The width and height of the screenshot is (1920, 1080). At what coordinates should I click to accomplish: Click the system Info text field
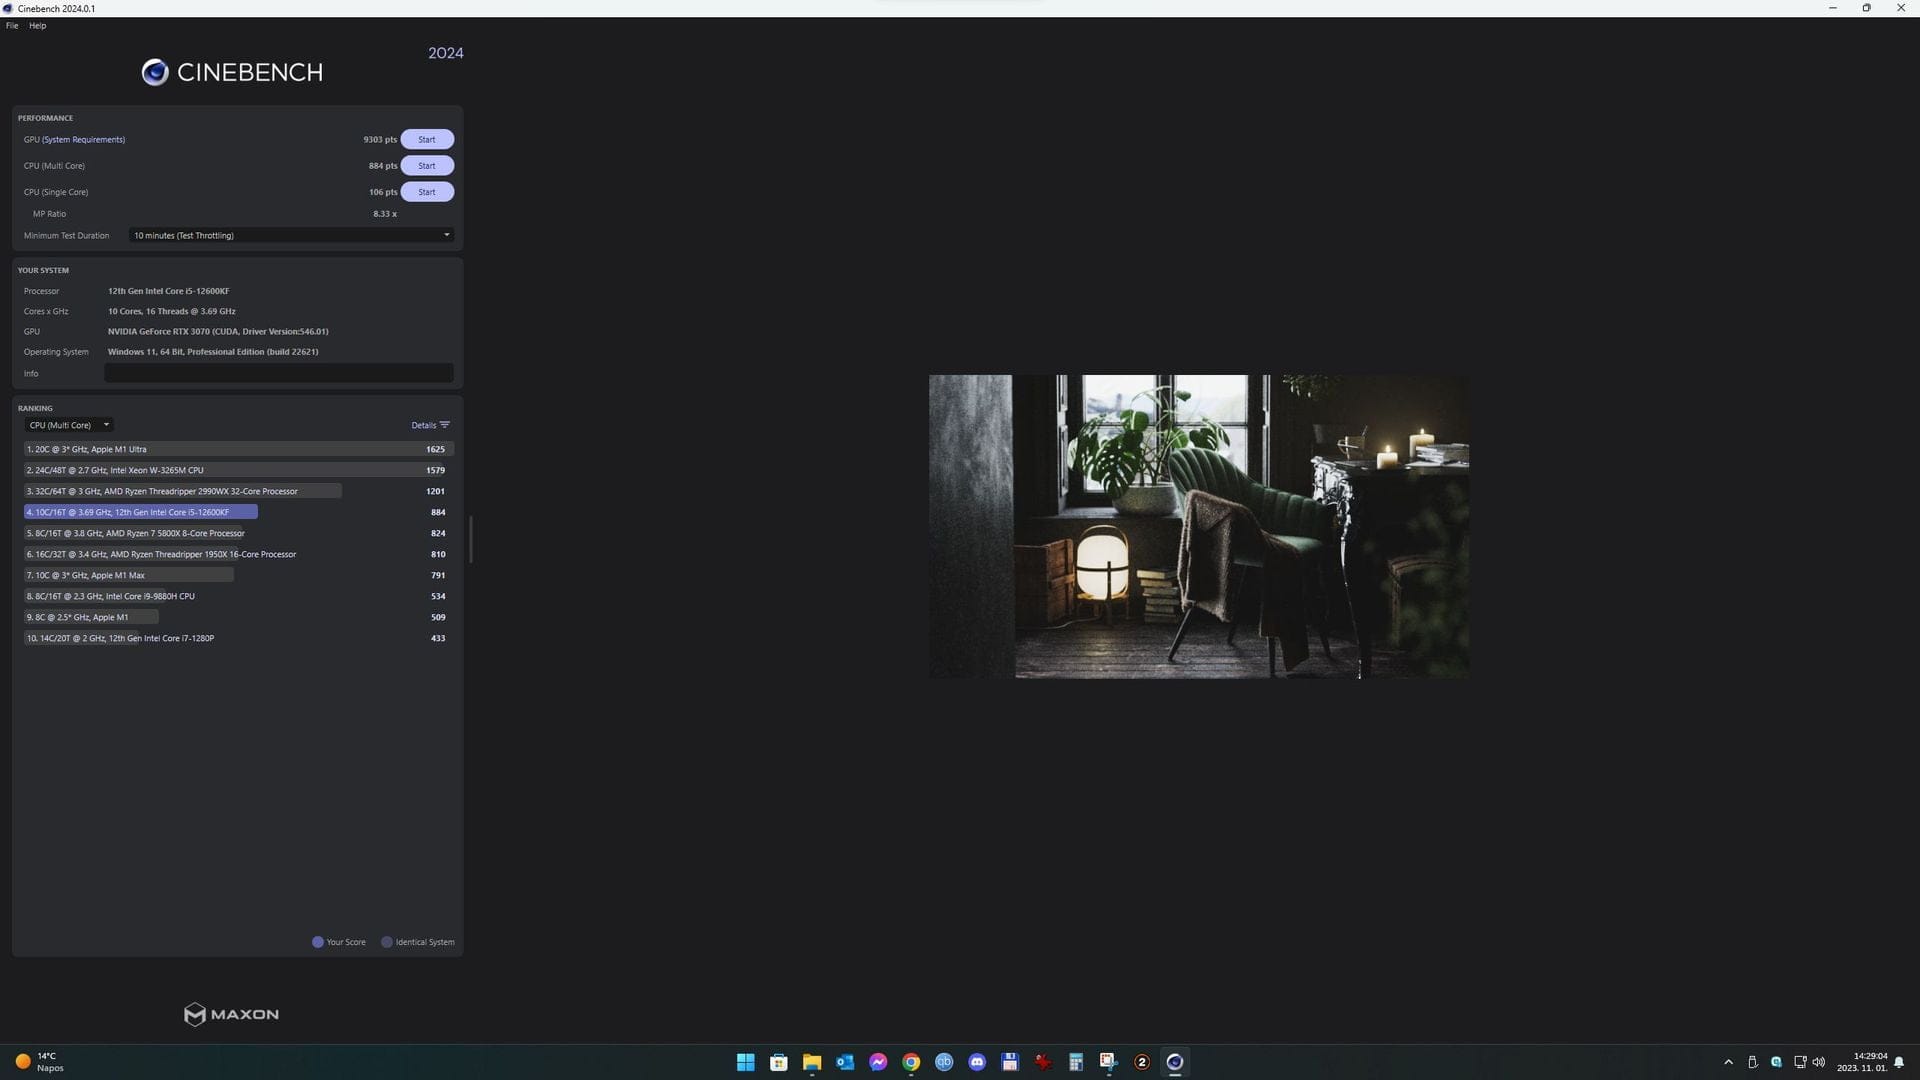279,373
